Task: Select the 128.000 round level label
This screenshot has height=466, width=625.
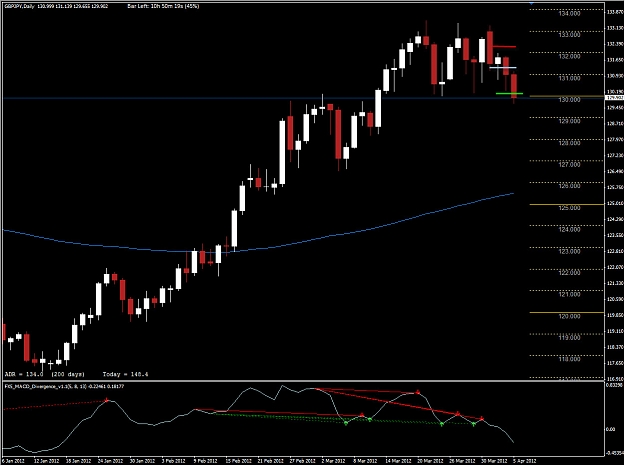Action: click(x=570, y=143)
